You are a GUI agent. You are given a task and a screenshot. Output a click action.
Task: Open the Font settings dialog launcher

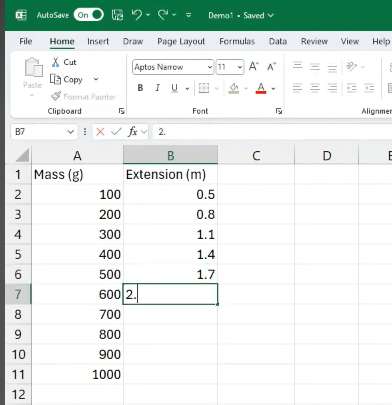point(279,111)
